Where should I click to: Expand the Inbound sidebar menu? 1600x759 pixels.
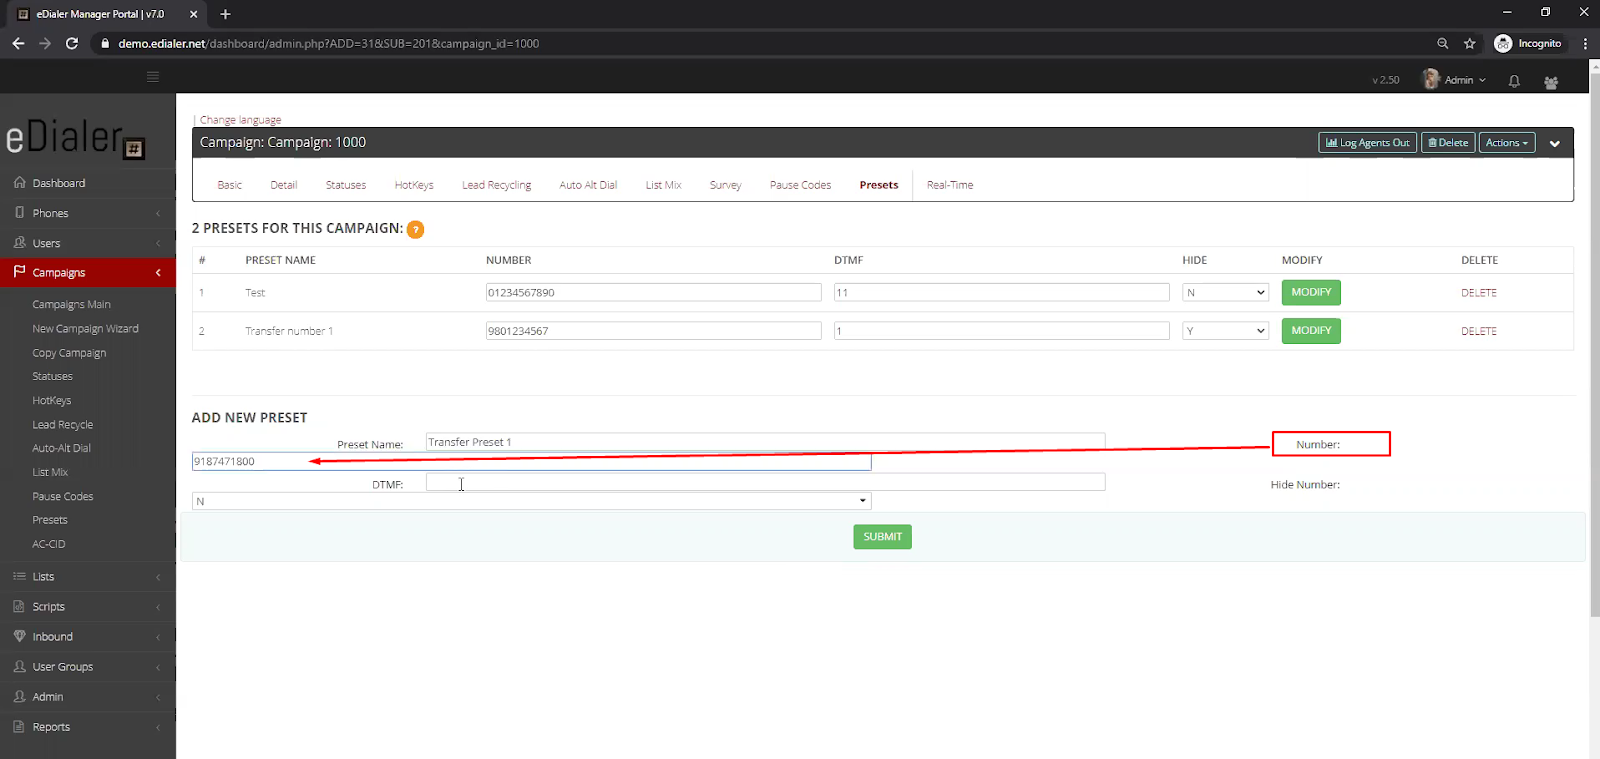click(88, 637)
